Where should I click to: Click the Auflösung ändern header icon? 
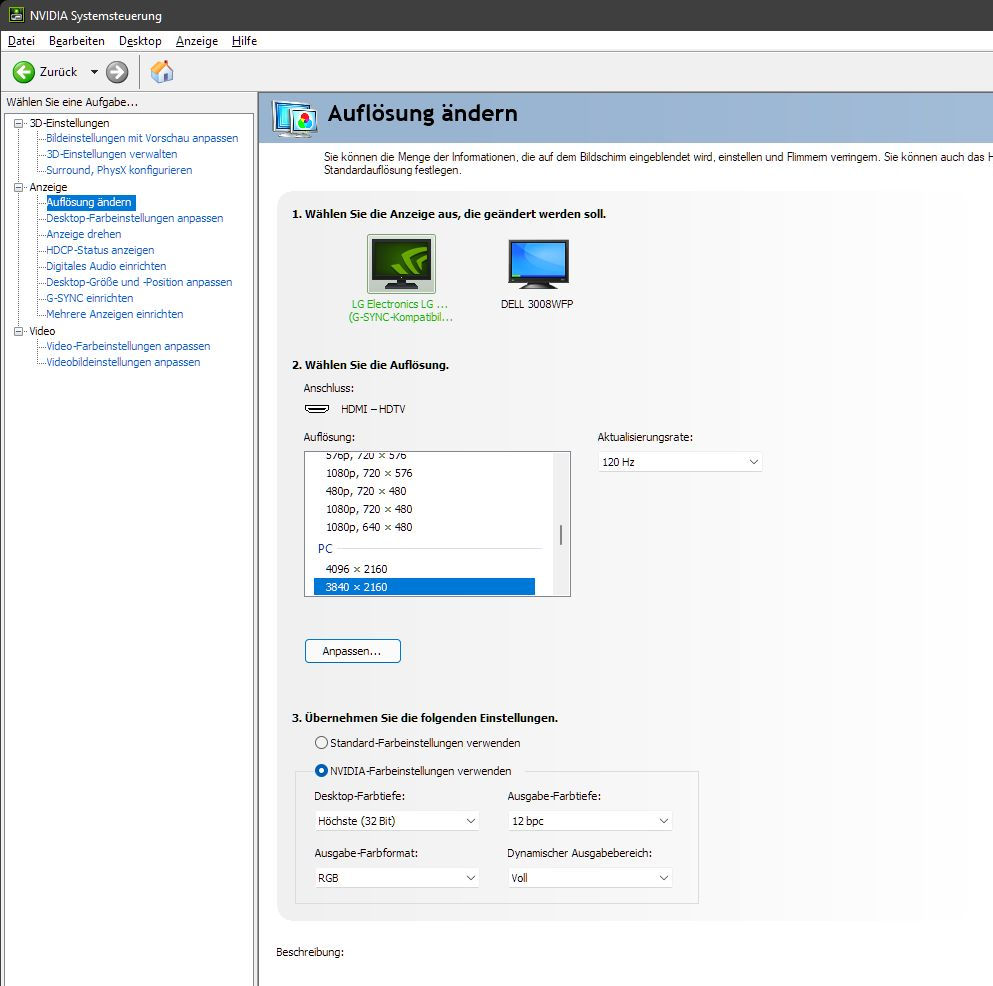tap(294, 118)
